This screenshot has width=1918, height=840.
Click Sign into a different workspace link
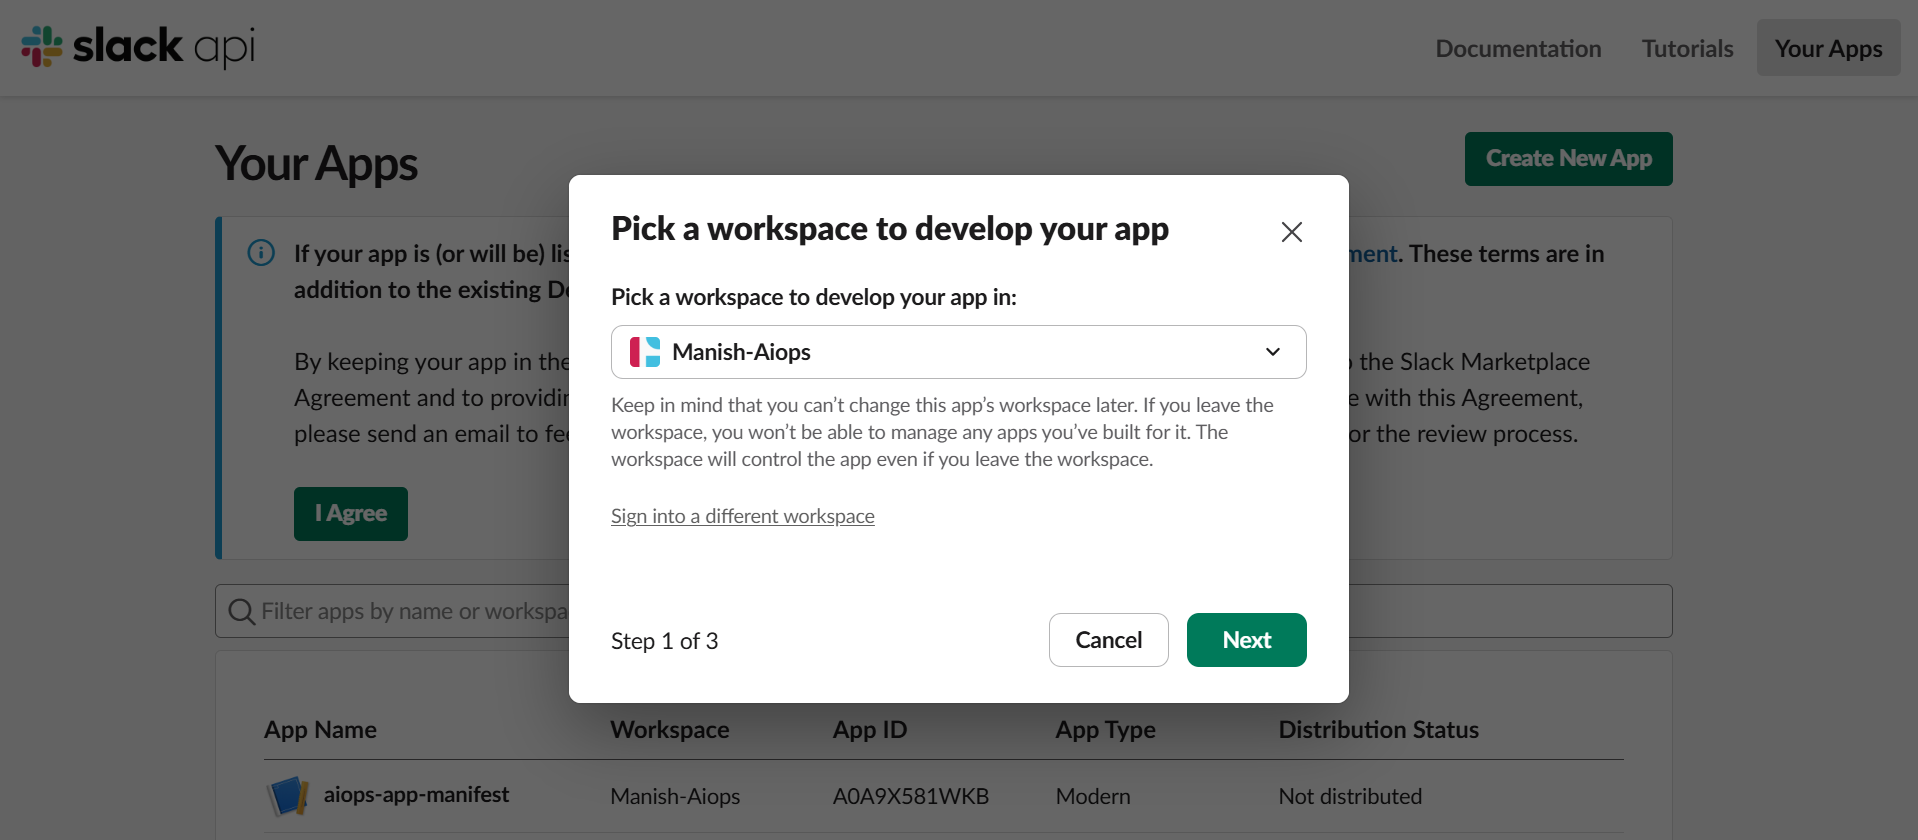pyautogui.click(x=743, y=516)
